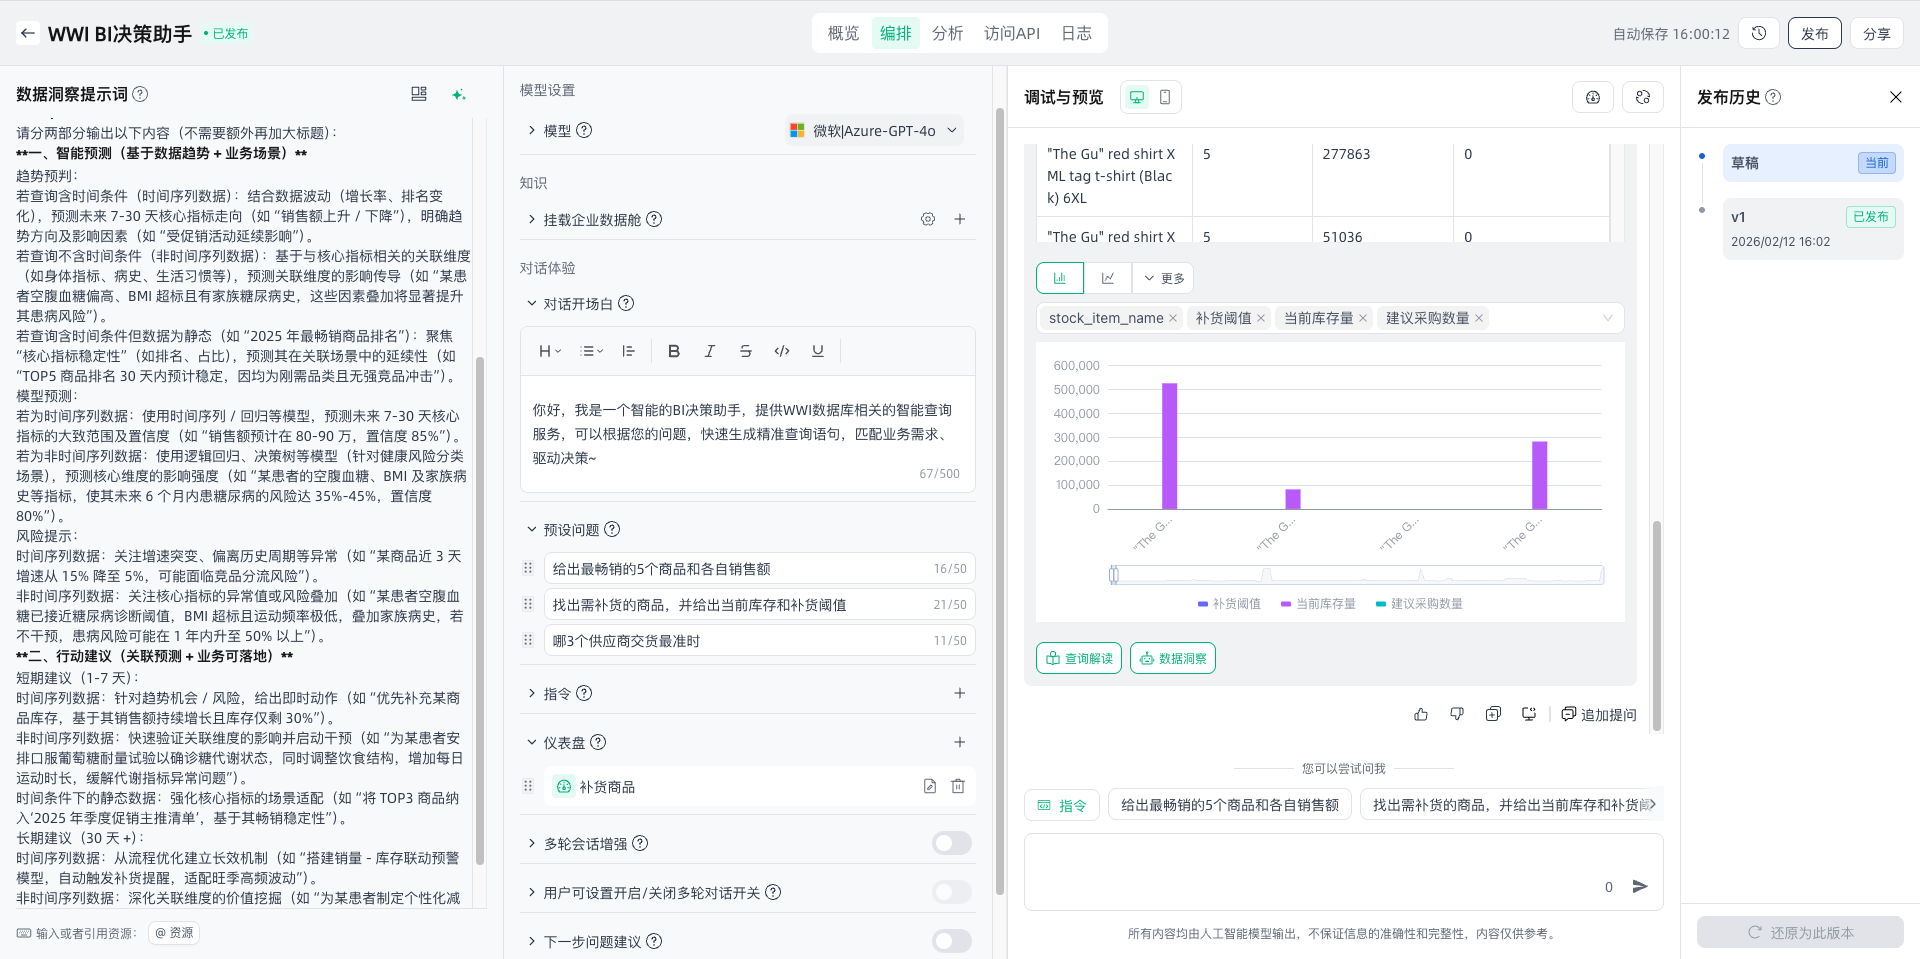Screen dimensions: 1920x959
Task: Switch preview to mobile device view
Action: tap(1165, 97)
